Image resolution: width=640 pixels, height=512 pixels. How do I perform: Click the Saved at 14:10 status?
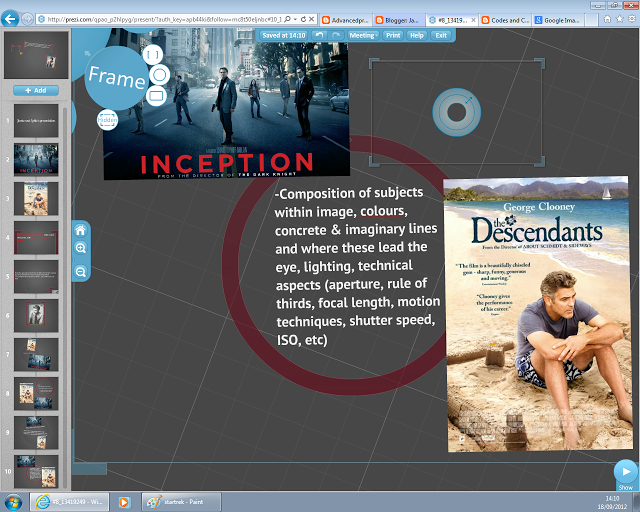point(284,36)
